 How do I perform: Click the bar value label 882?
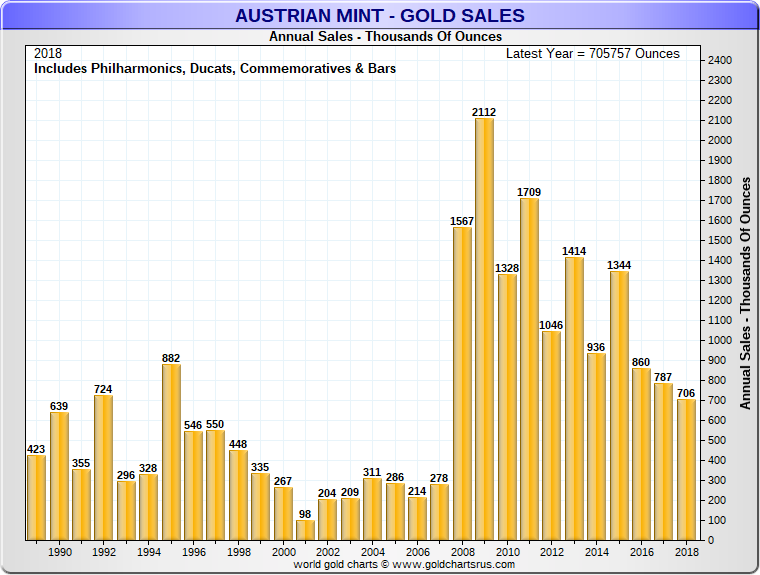pyautogui.click(x=171, y=358)
